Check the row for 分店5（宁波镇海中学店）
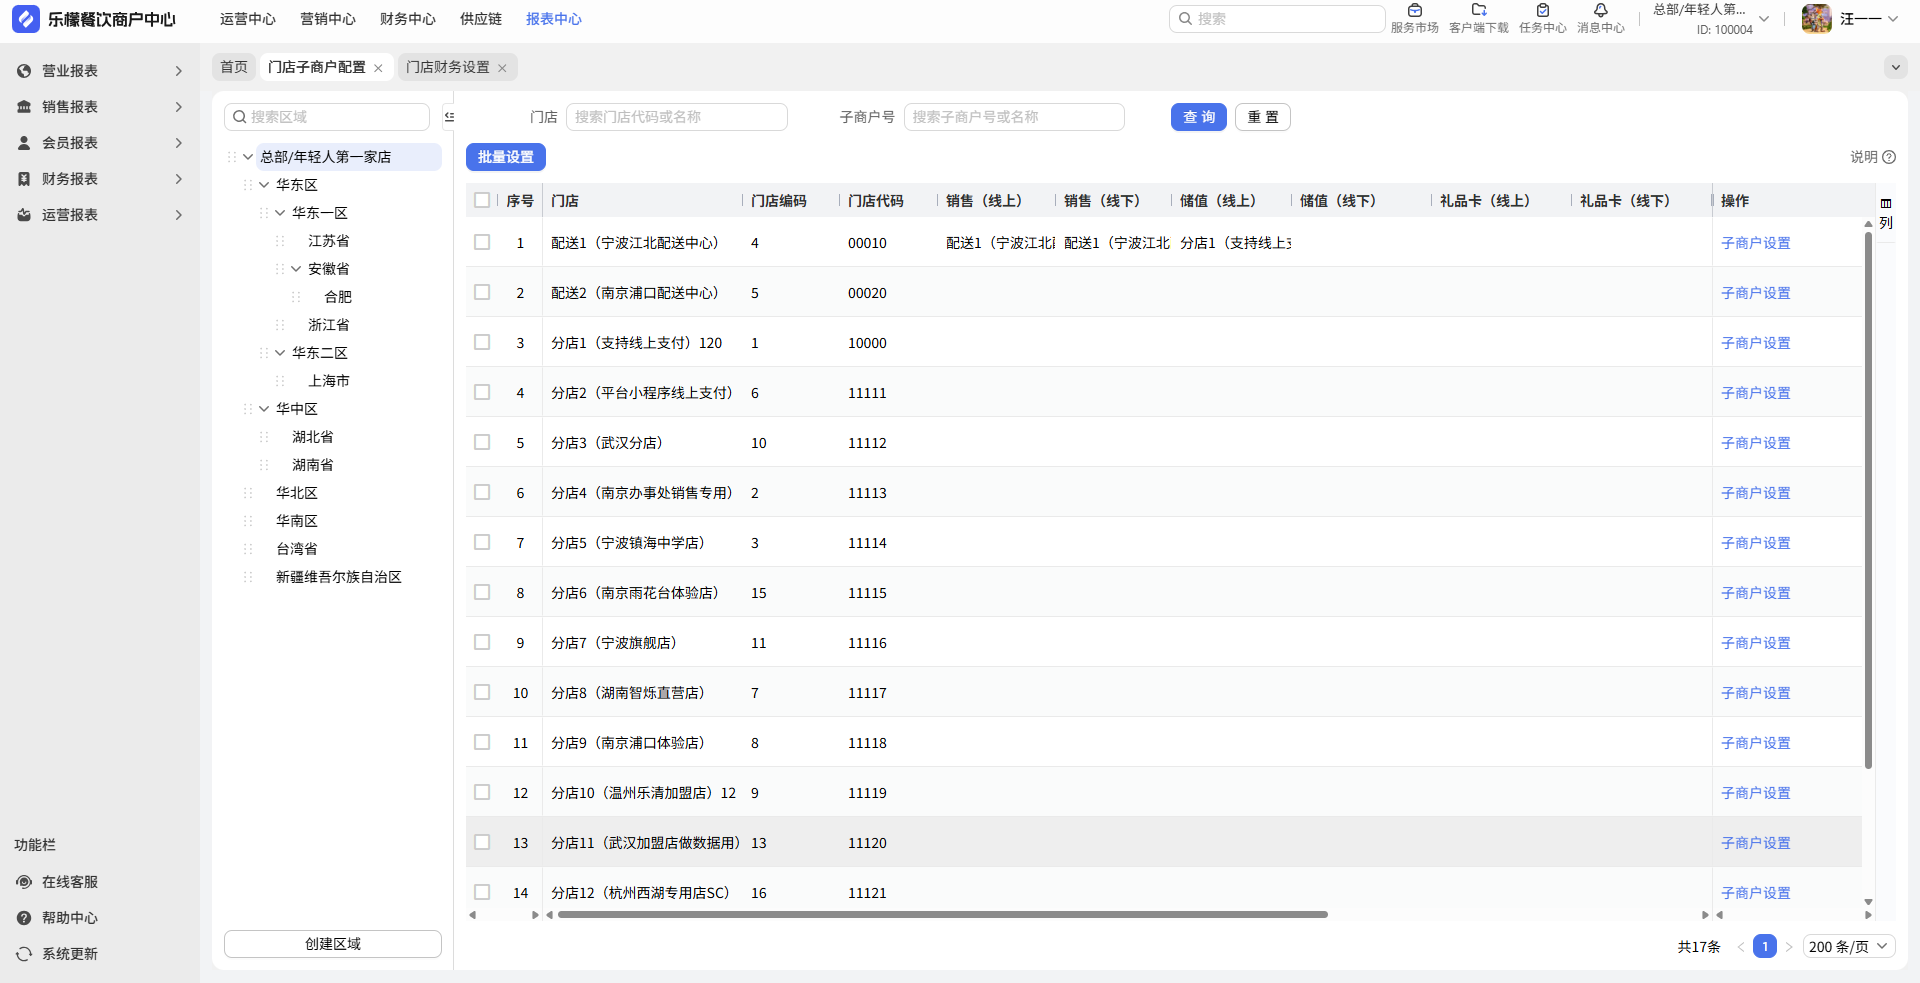Screen dimensions: 1920x983 coord(482,542)
